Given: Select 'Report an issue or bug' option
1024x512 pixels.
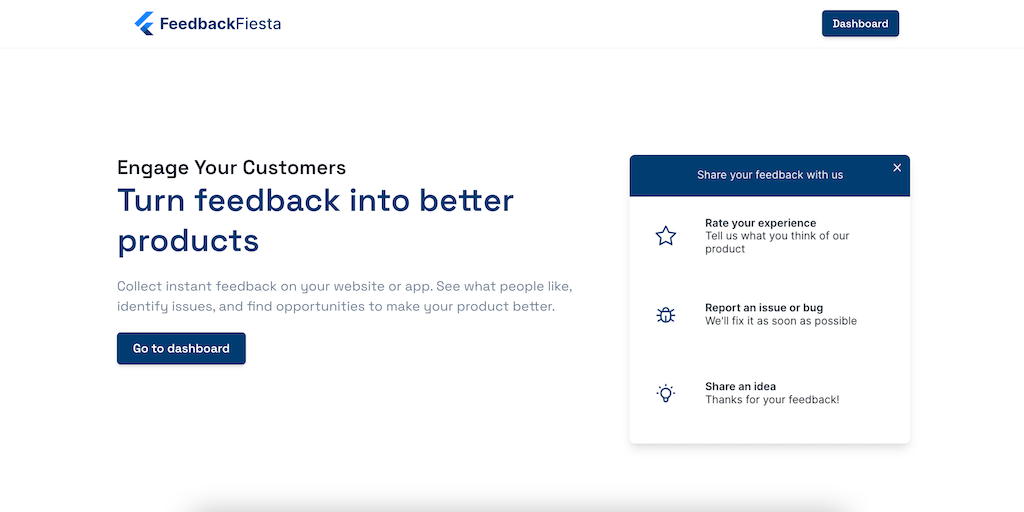Looking at the screenshot, I should [764, 308].
